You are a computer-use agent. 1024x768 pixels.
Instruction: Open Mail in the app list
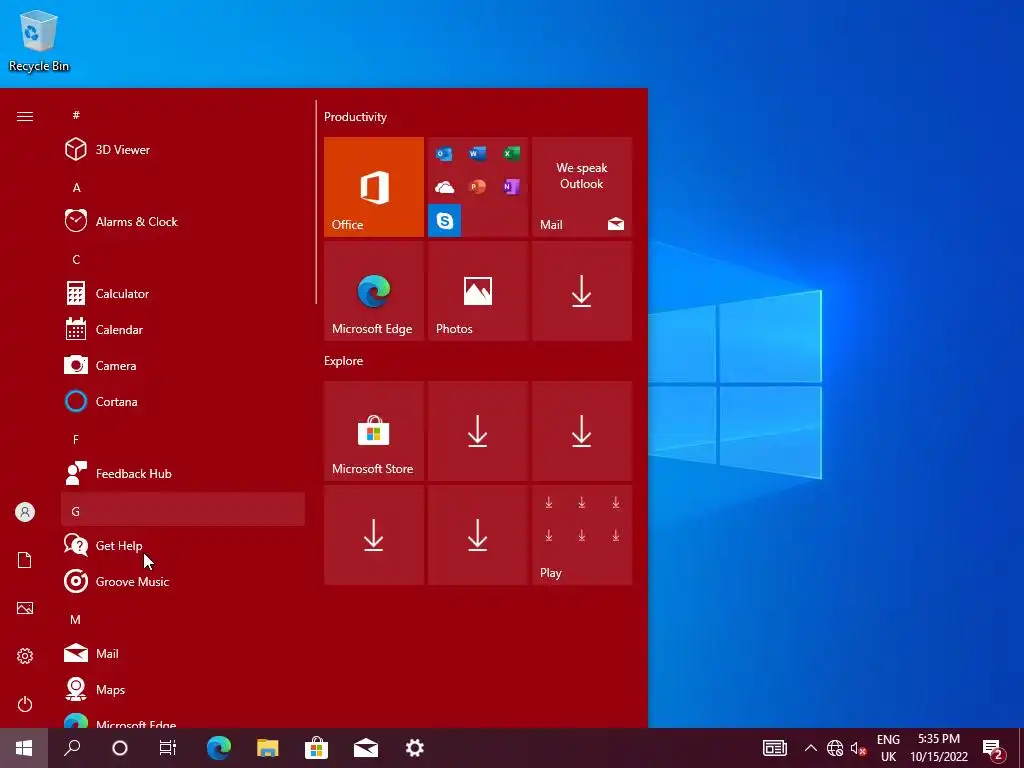click(x=183, y=654)
